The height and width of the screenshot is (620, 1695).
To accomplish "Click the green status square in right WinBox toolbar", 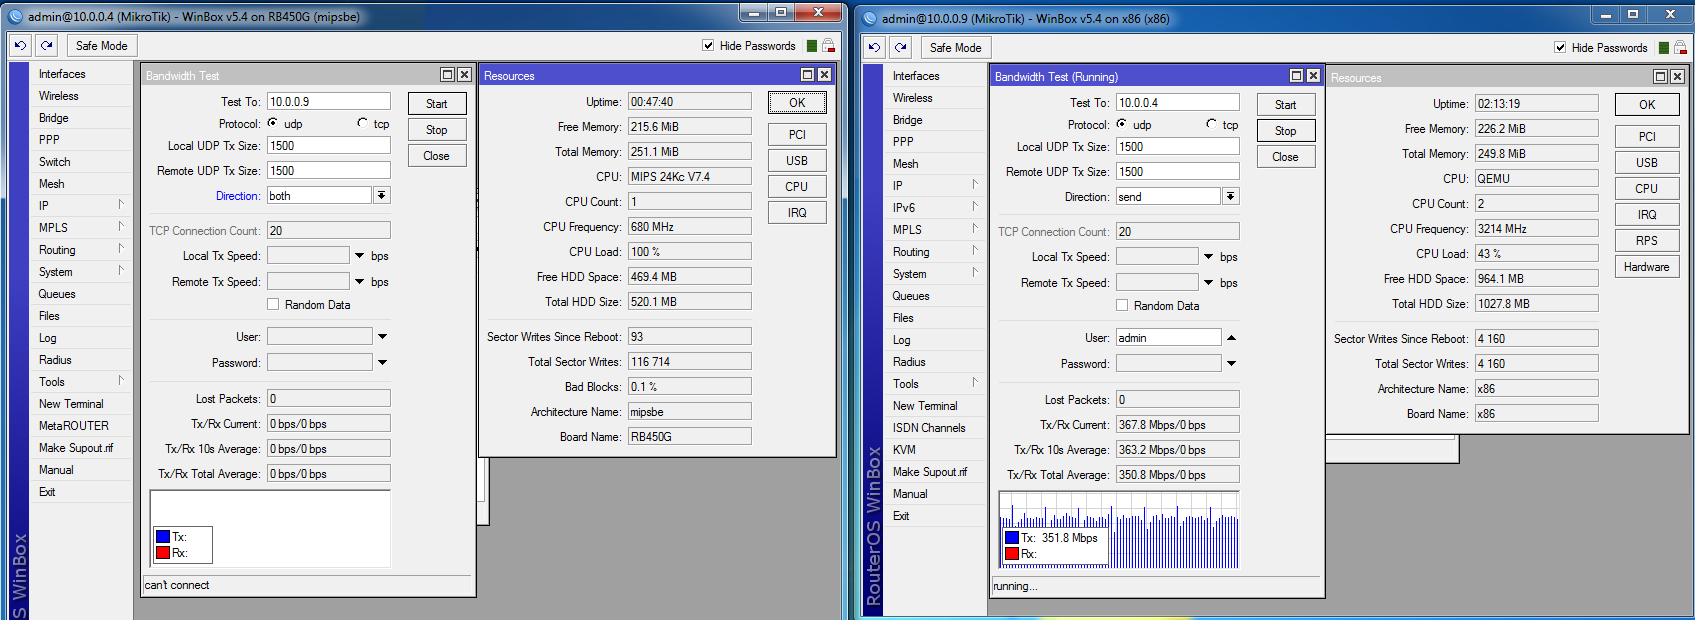I will (x=1664, y=48).
